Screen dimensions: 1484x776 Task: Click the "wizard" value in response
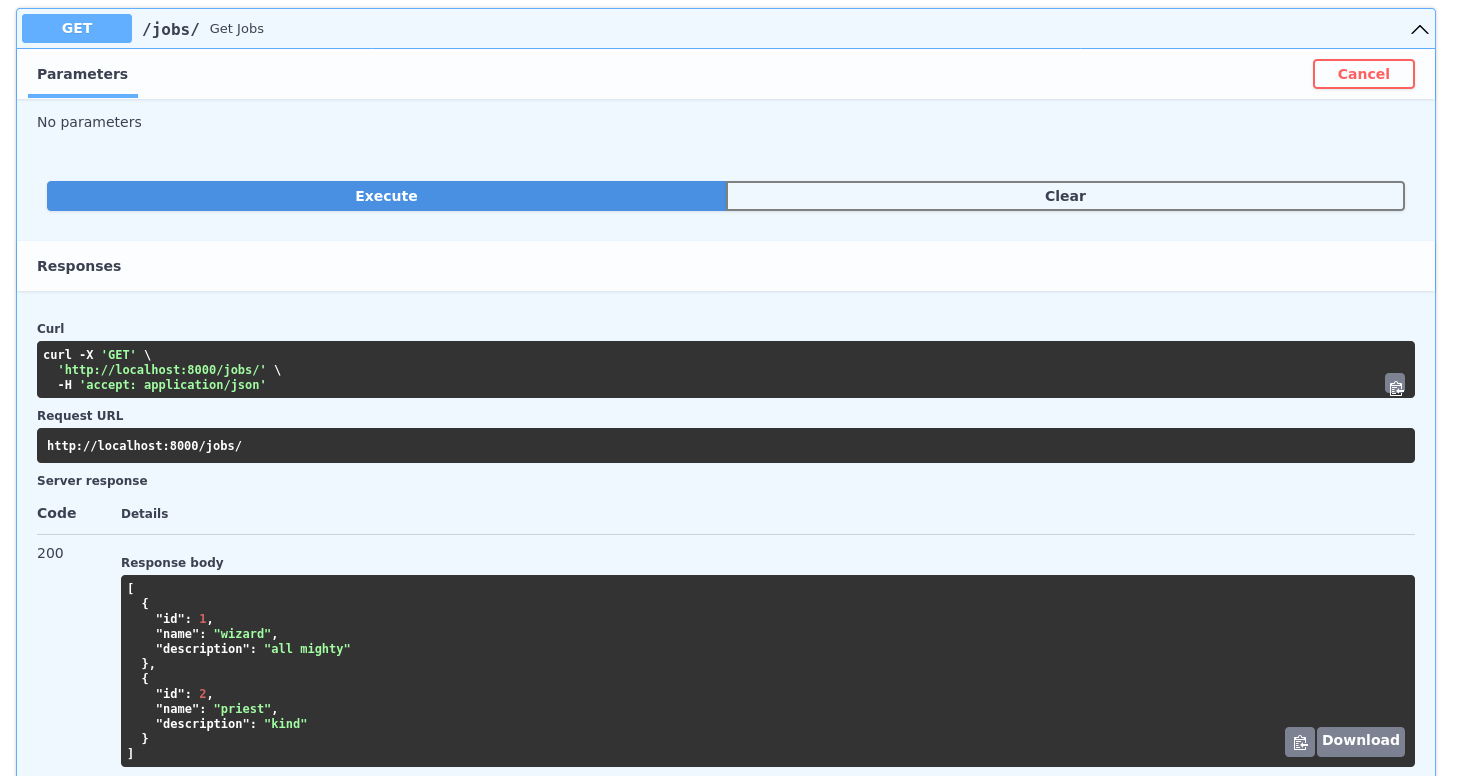click(242, 634)
